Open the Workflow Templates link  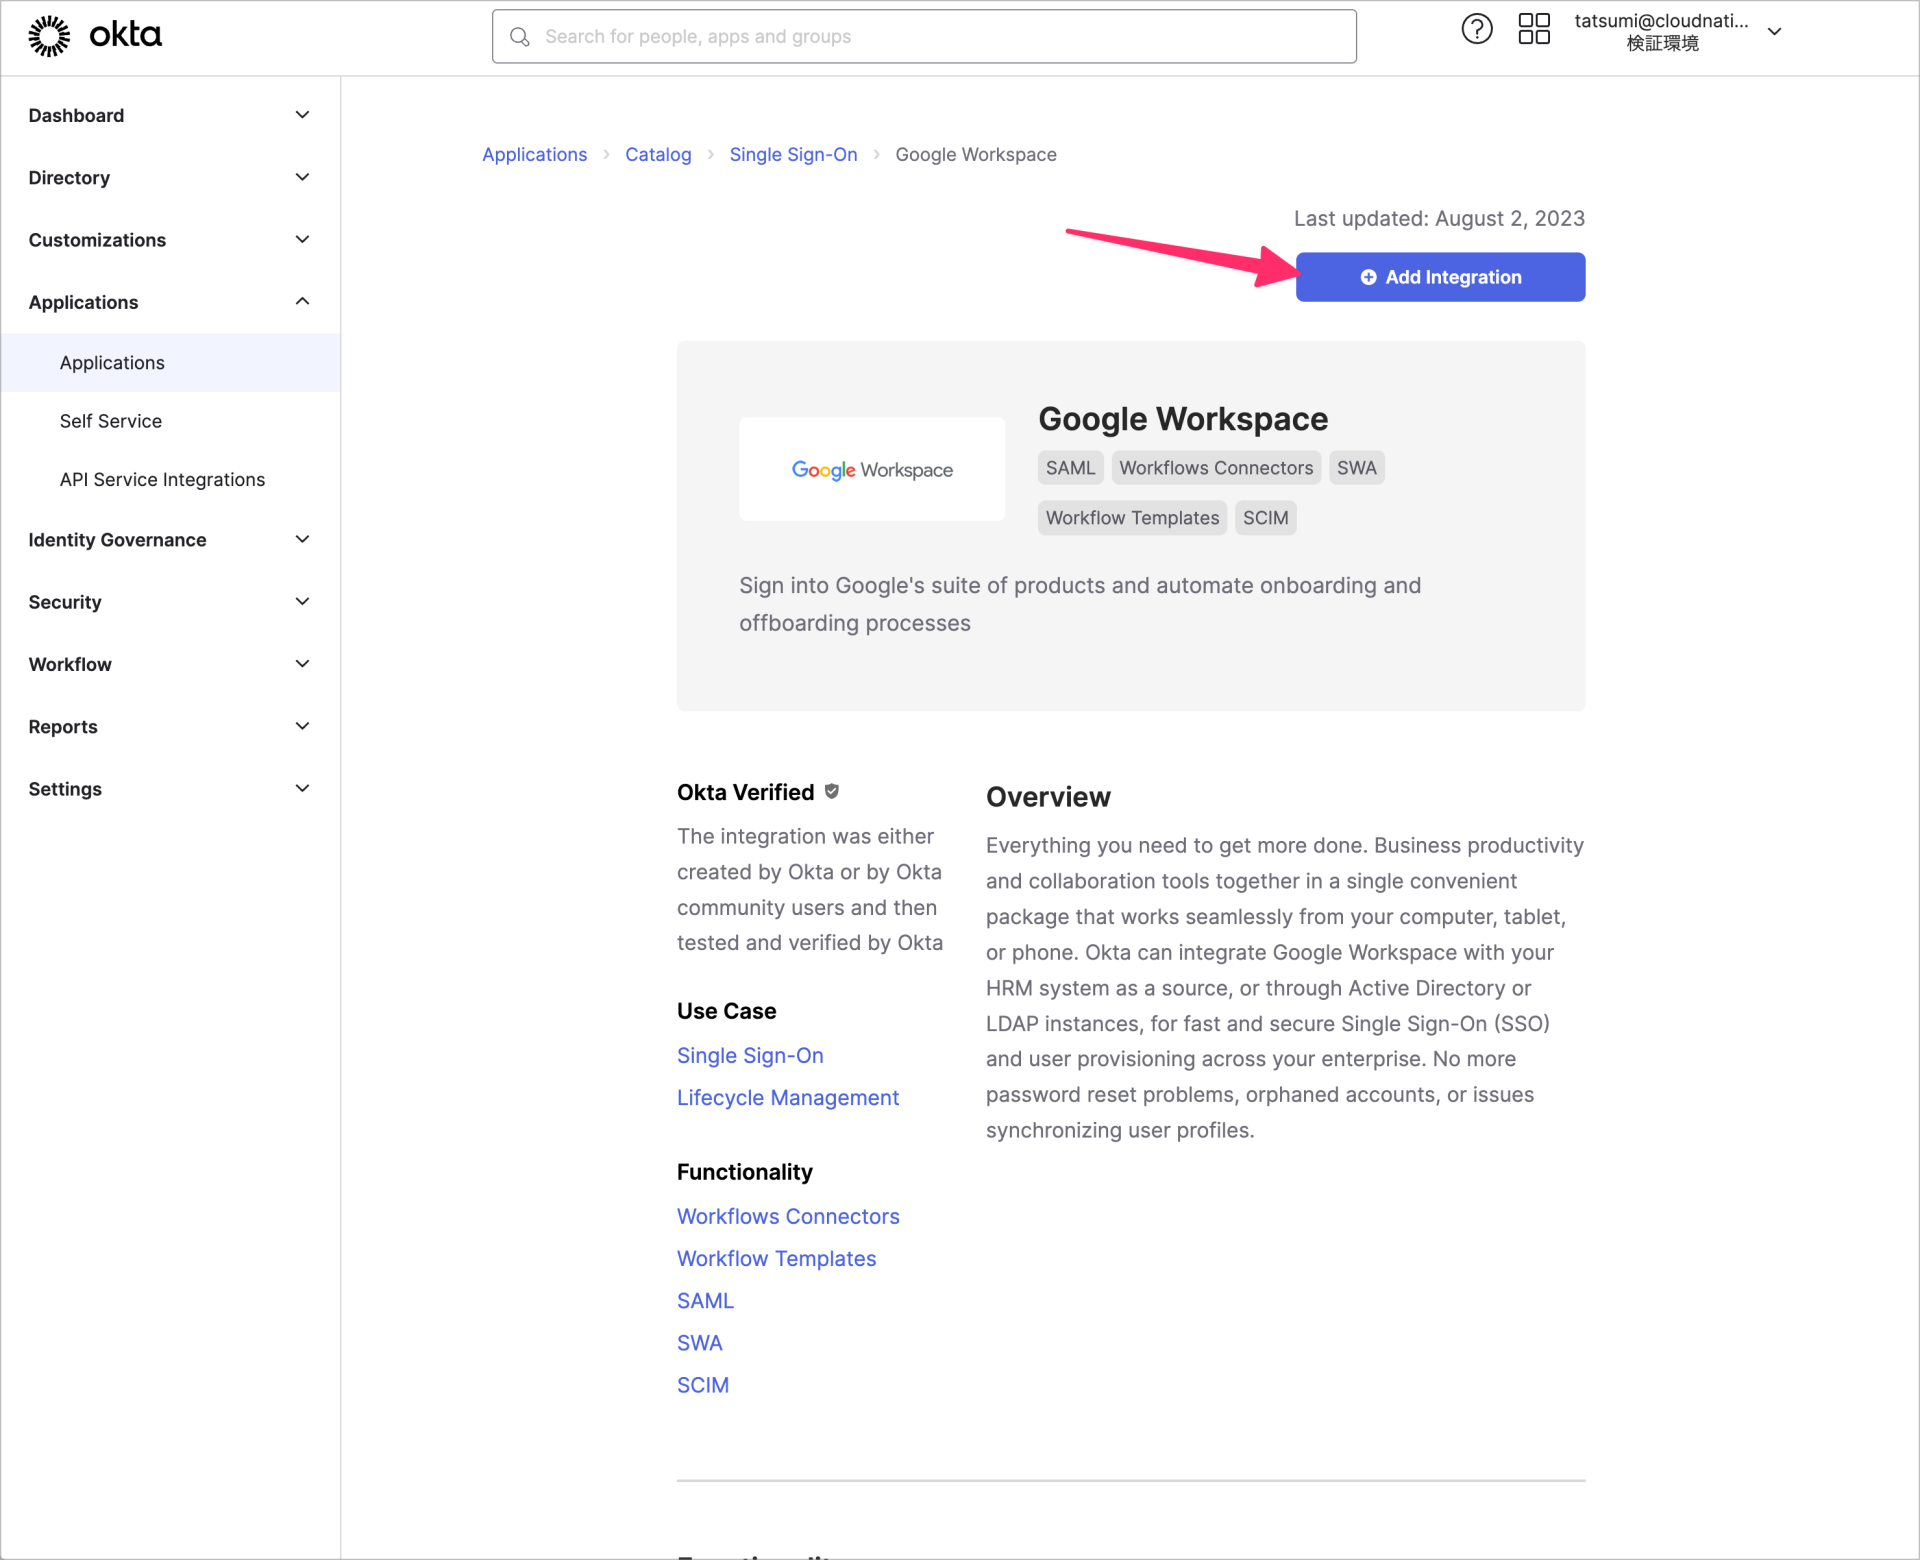pyautogui.click(x=776, y=1258)
